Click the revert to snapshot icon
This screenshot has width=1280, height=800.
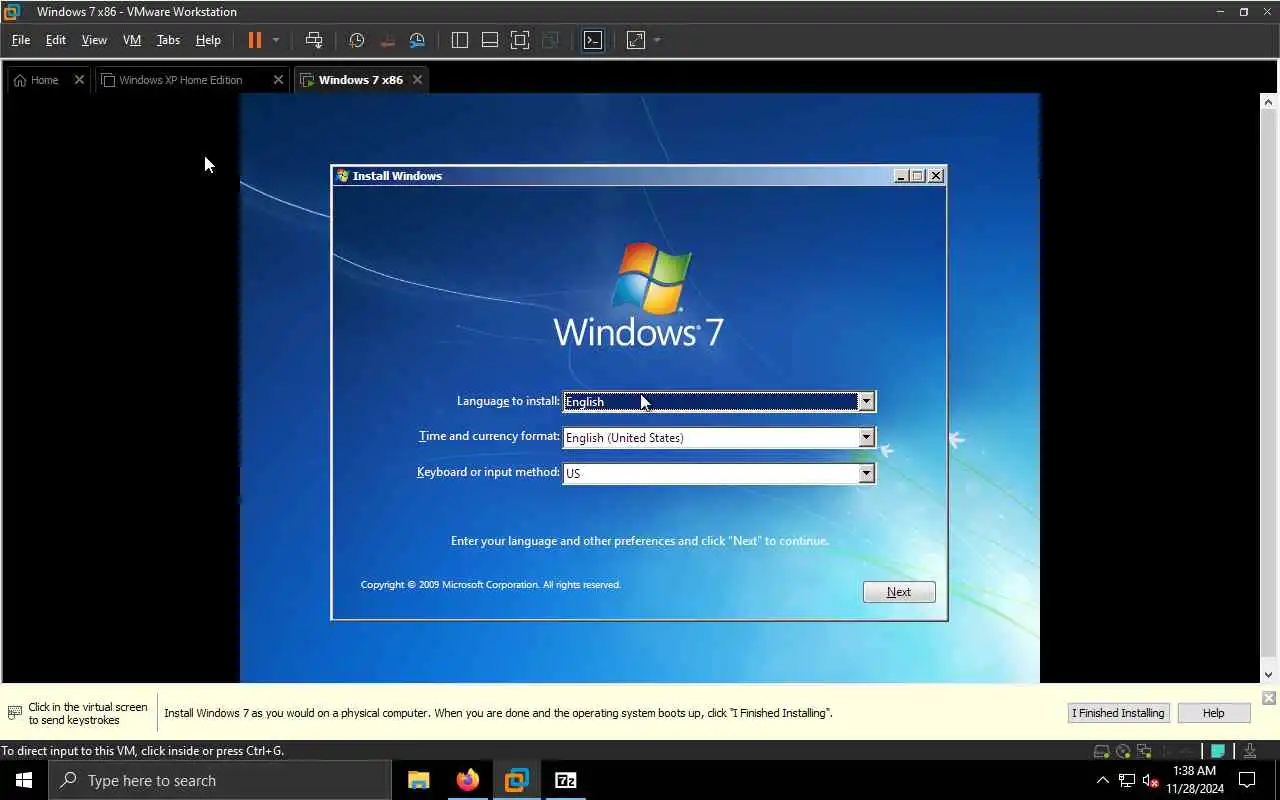coord(387,40)
